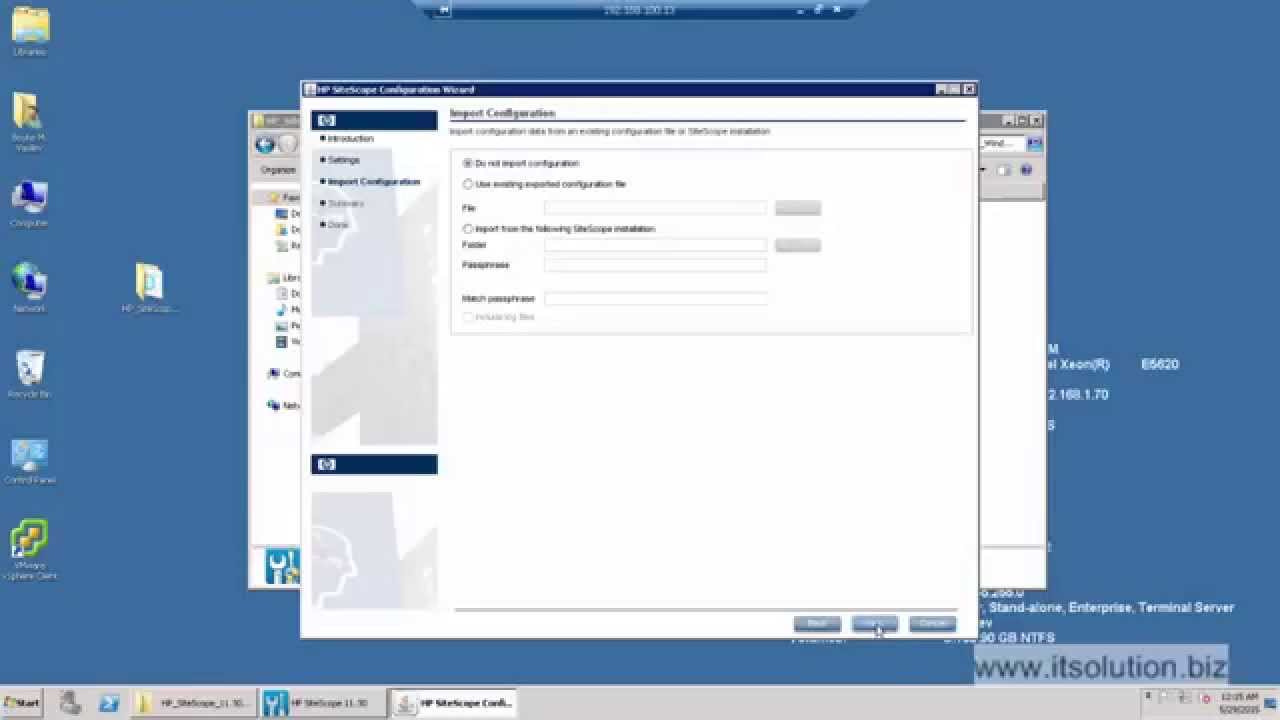Click the red system tray notification icon
The height and width of the screenshot is (720, 1280).
pos(1206,698)
